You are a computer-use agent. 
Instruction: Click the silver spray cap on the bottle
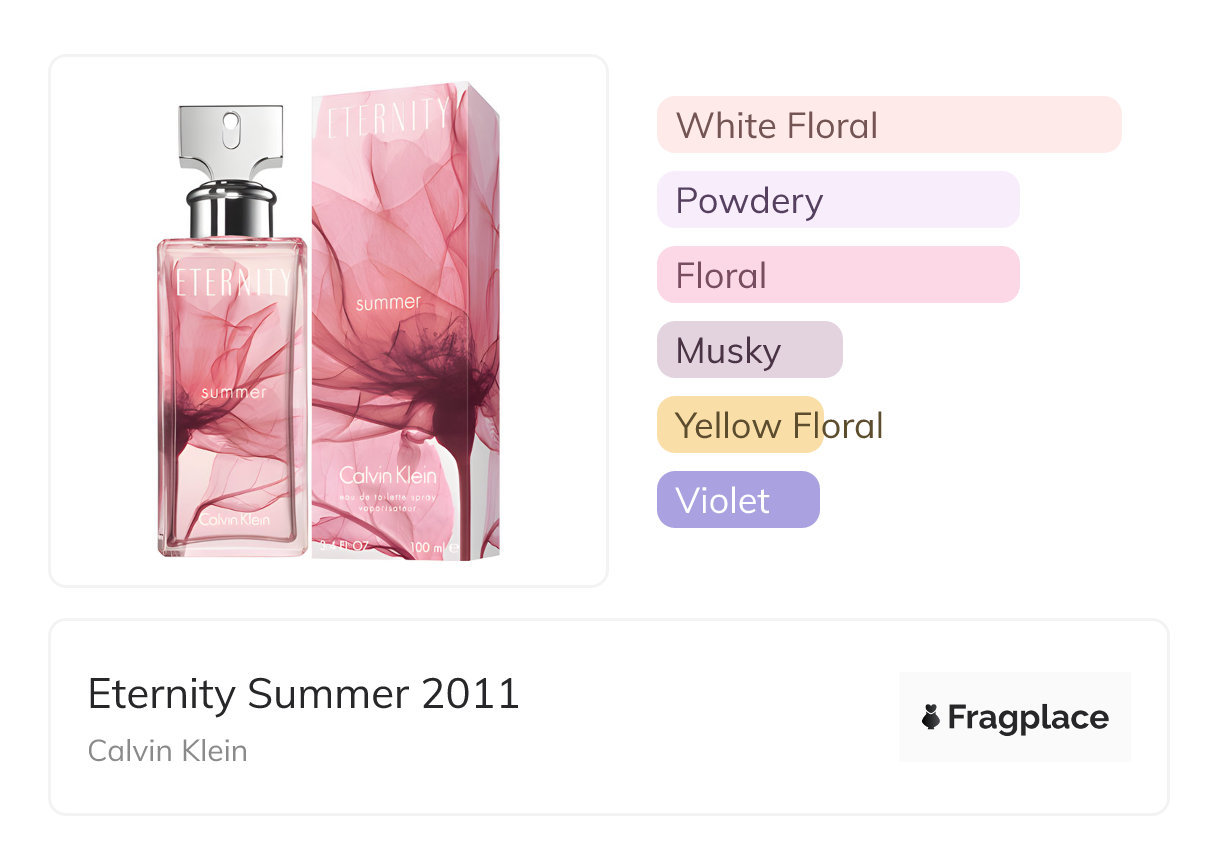point(231,137)
